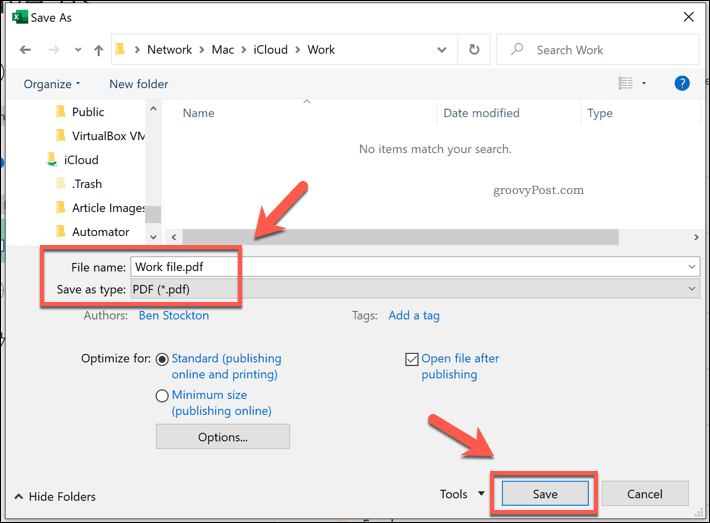Select Minimum size optimize option
The width and height of the screenshot is (710, 523).
(162, 396)
